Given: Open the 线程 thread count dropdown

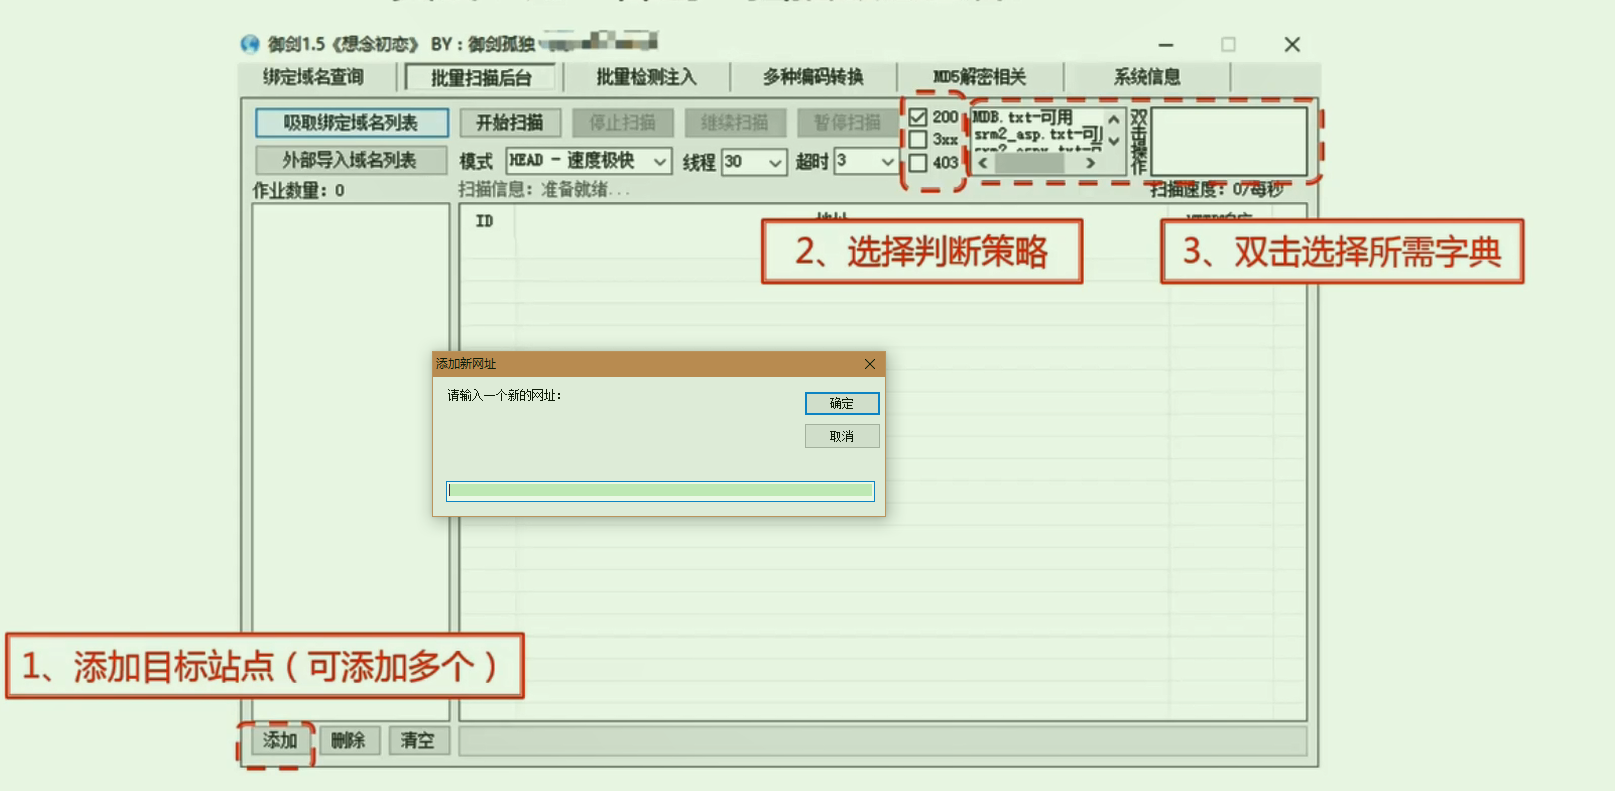Looking at the screenshot, I should [x=755, y=162].
